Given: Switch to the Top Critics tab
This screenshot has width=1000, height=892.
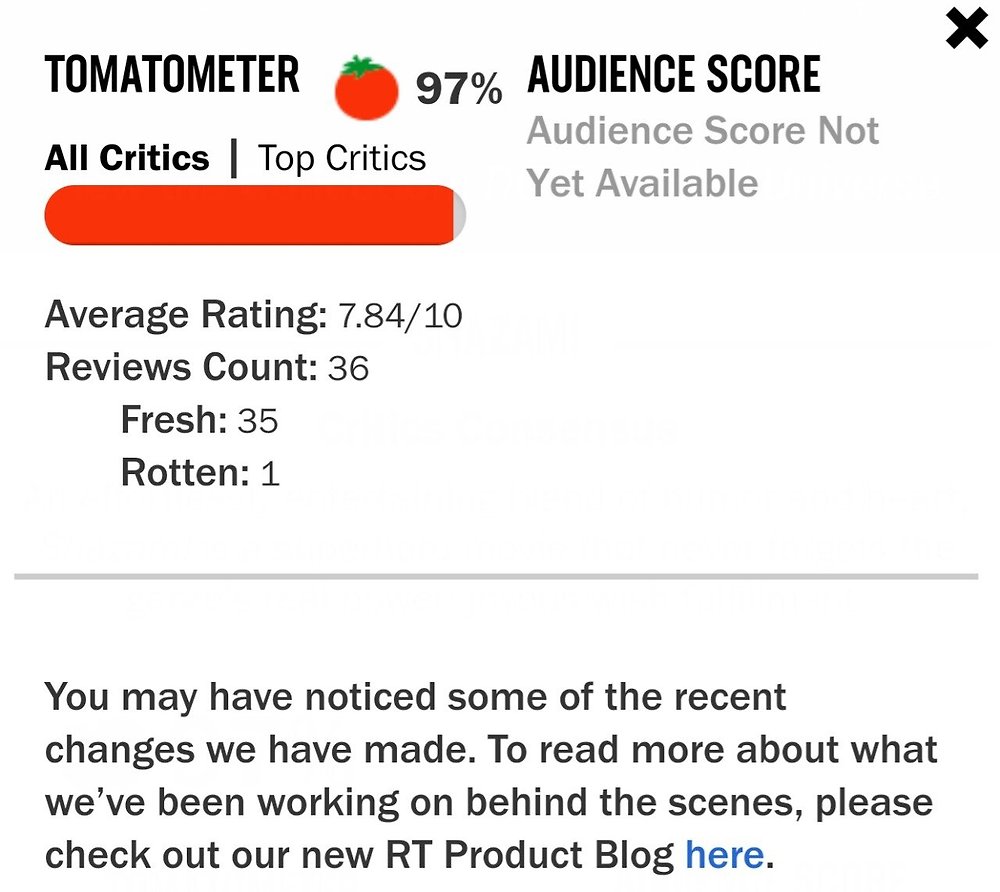Looking at the screenshot, I should click(x=341, y=158).
